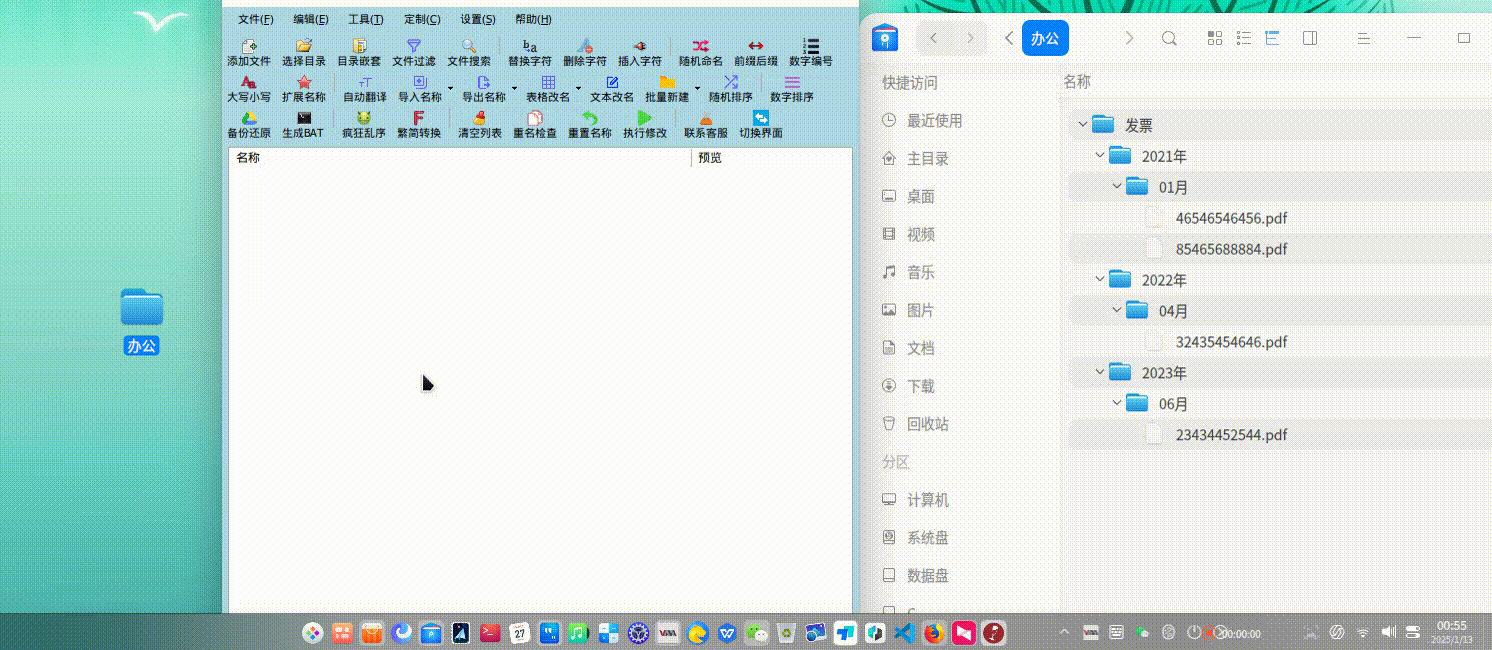Viewport: 1492px width, 650px height.
Task: Open Firefox from the taskbar
Action: (934, 632)
